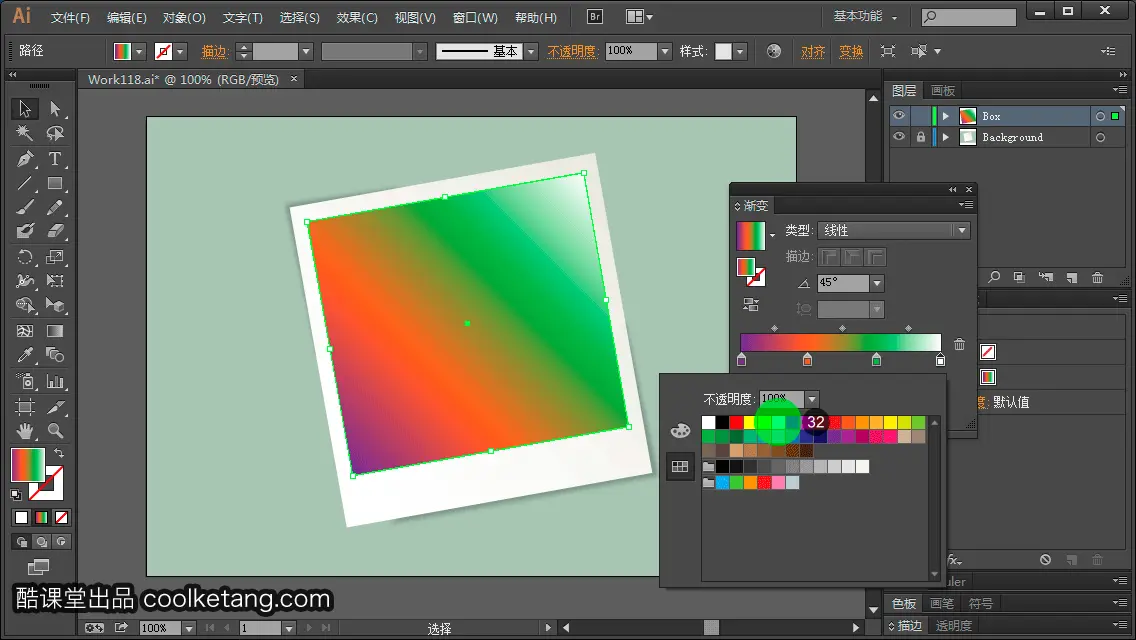The image size is (1136, 640).
Task: Open gradient angle dropdown
Action: tap(877, 283)
